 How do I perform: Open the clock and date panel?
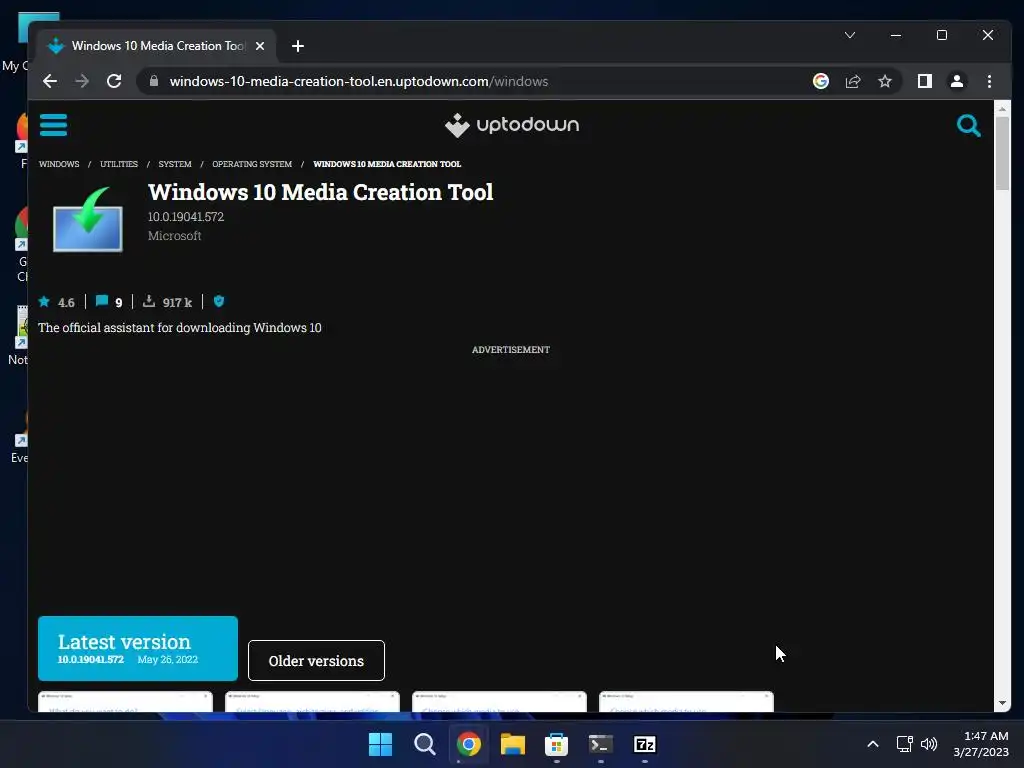coord(981,744)
